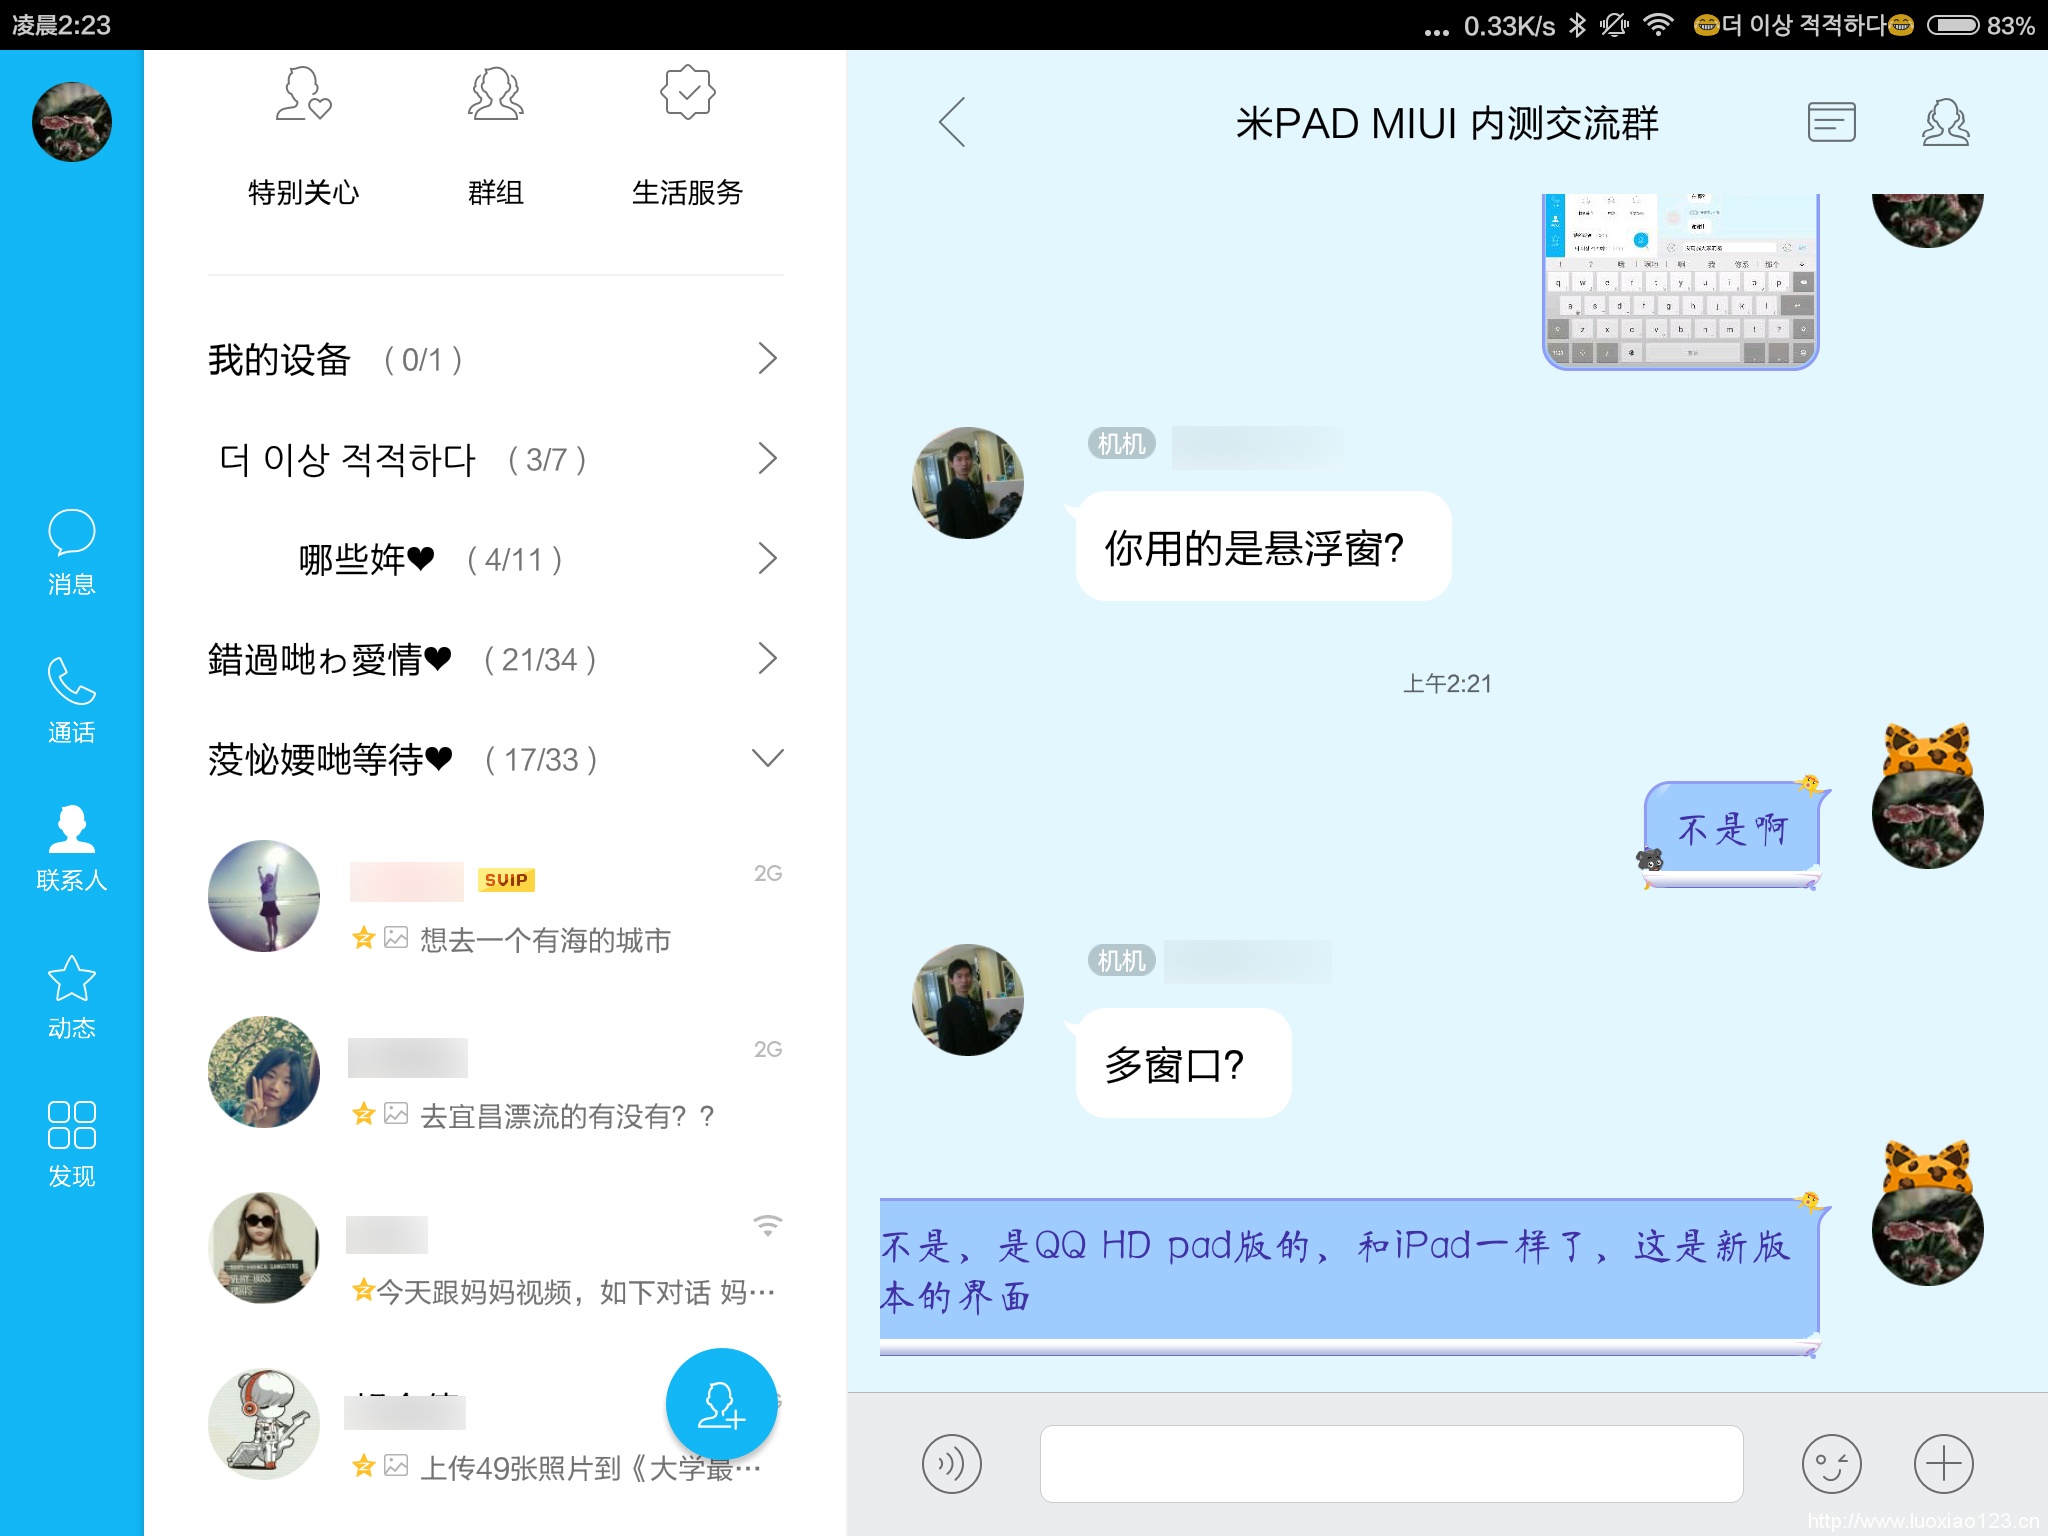Tap the floating add-contact button
This screenshot has height=1536, width=2048.
pos(721,1404)
